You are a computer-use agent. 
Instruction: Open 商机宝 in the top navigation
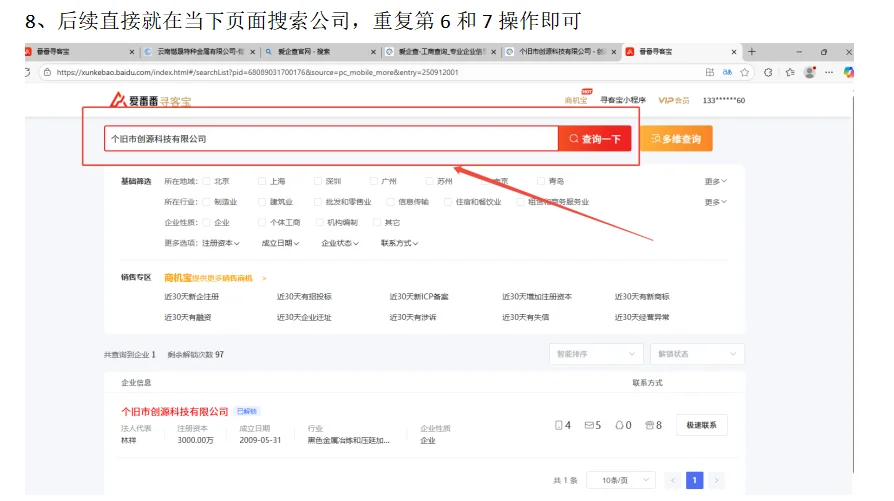point(576,100)
